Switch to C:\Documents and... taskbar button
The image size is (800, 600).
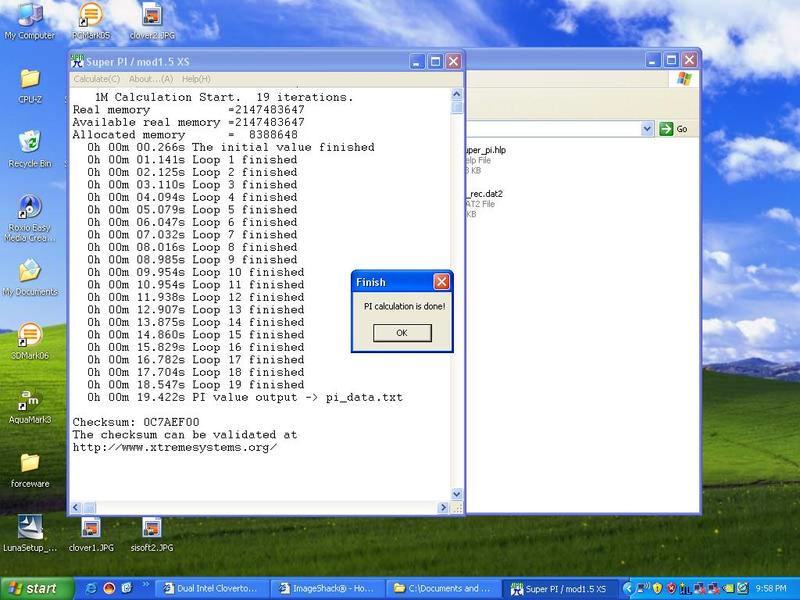pos(443,589)
